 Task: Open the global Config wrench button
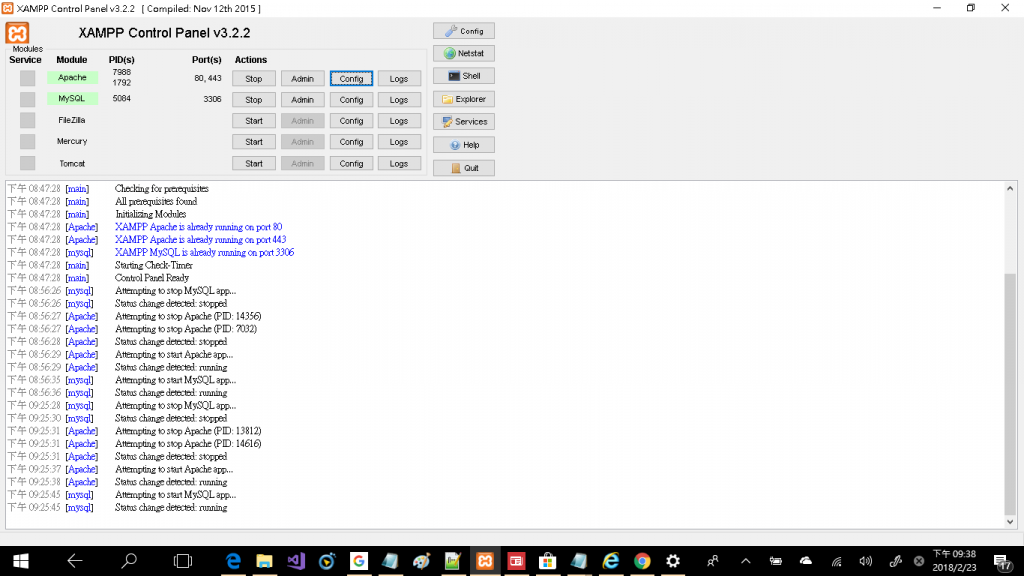pos(464,31)
